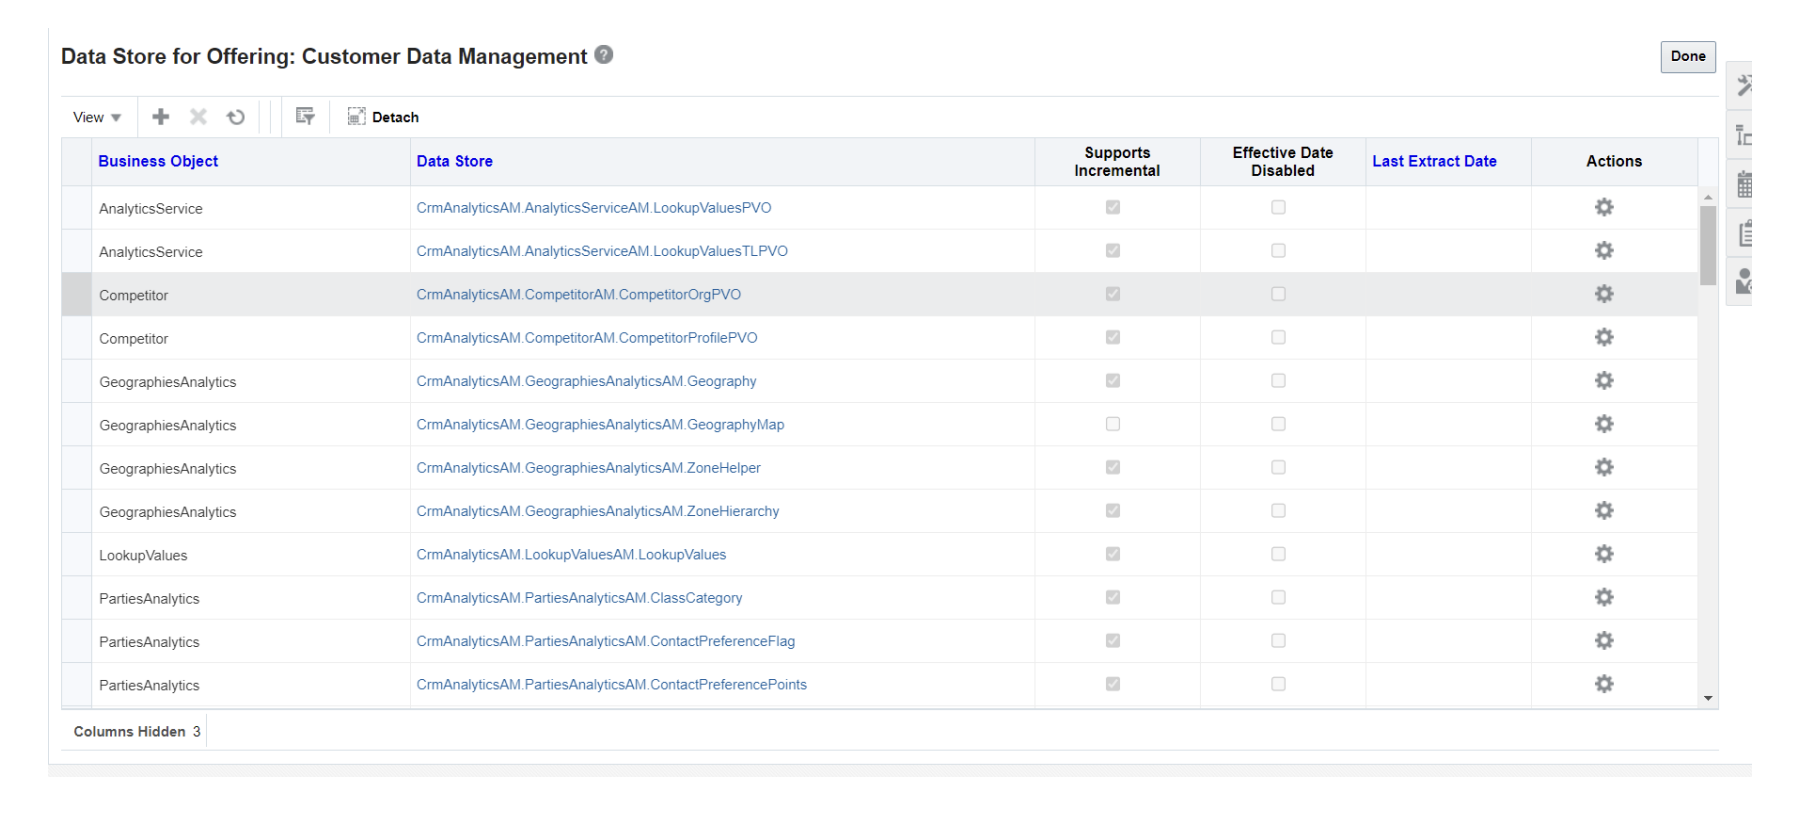
Task: Click the Refresh toolbar icon
Action: click(x=236, y=117)
